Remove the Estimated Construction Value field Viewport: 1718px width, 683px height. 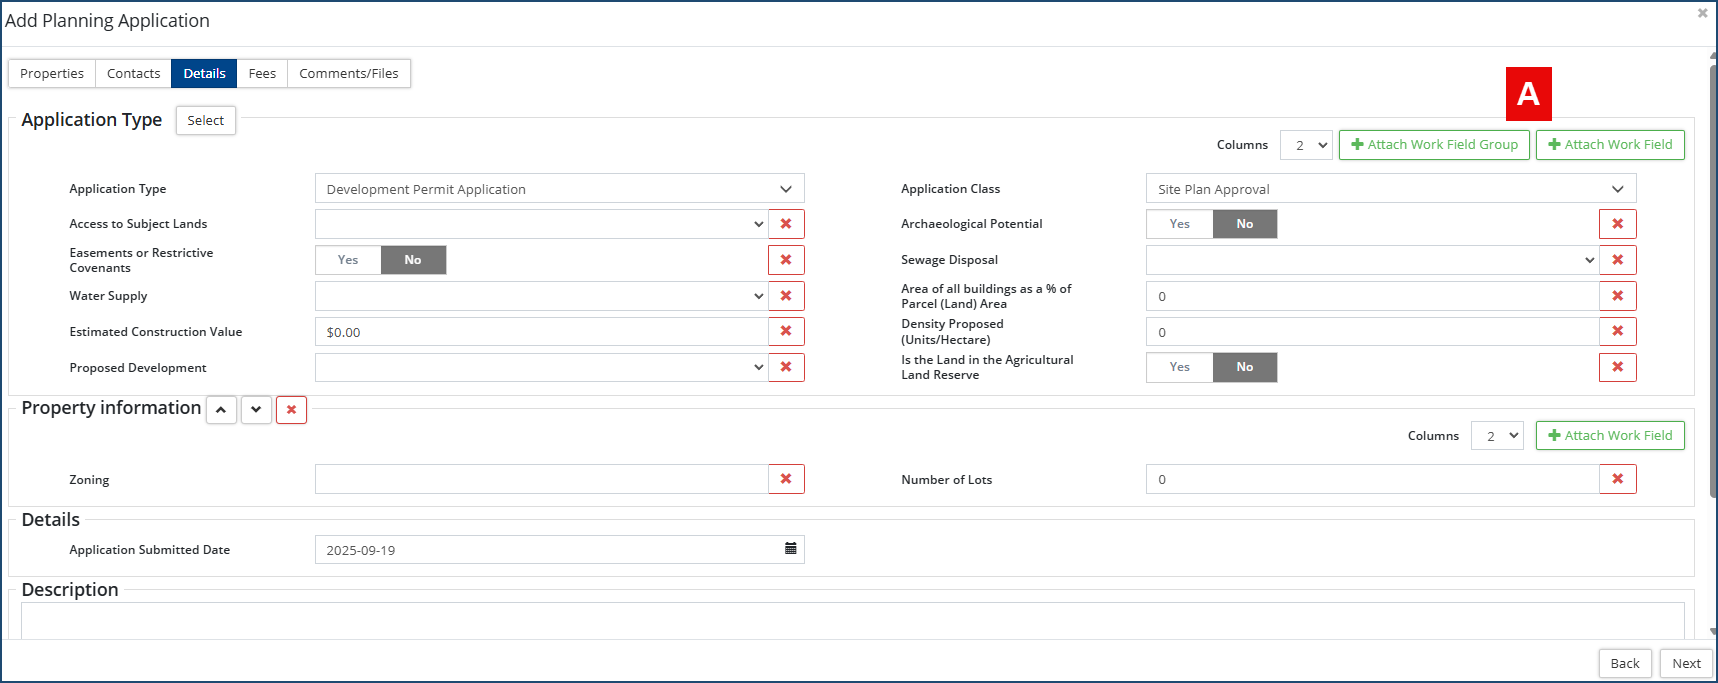pyautogui.click(x=786, y=331)
